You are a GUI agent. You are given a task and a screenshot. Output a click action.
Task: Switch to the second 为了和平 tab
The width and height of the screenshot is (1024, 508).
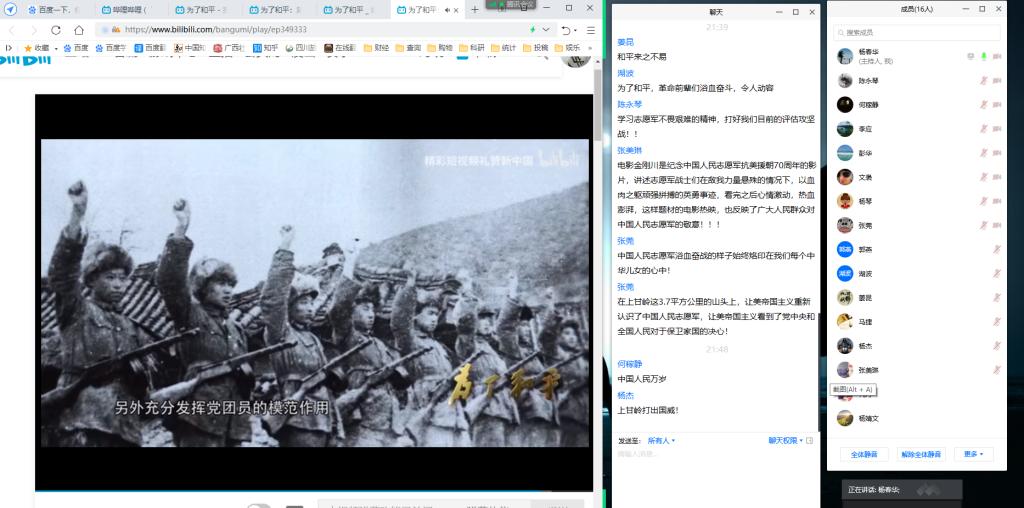276,10
